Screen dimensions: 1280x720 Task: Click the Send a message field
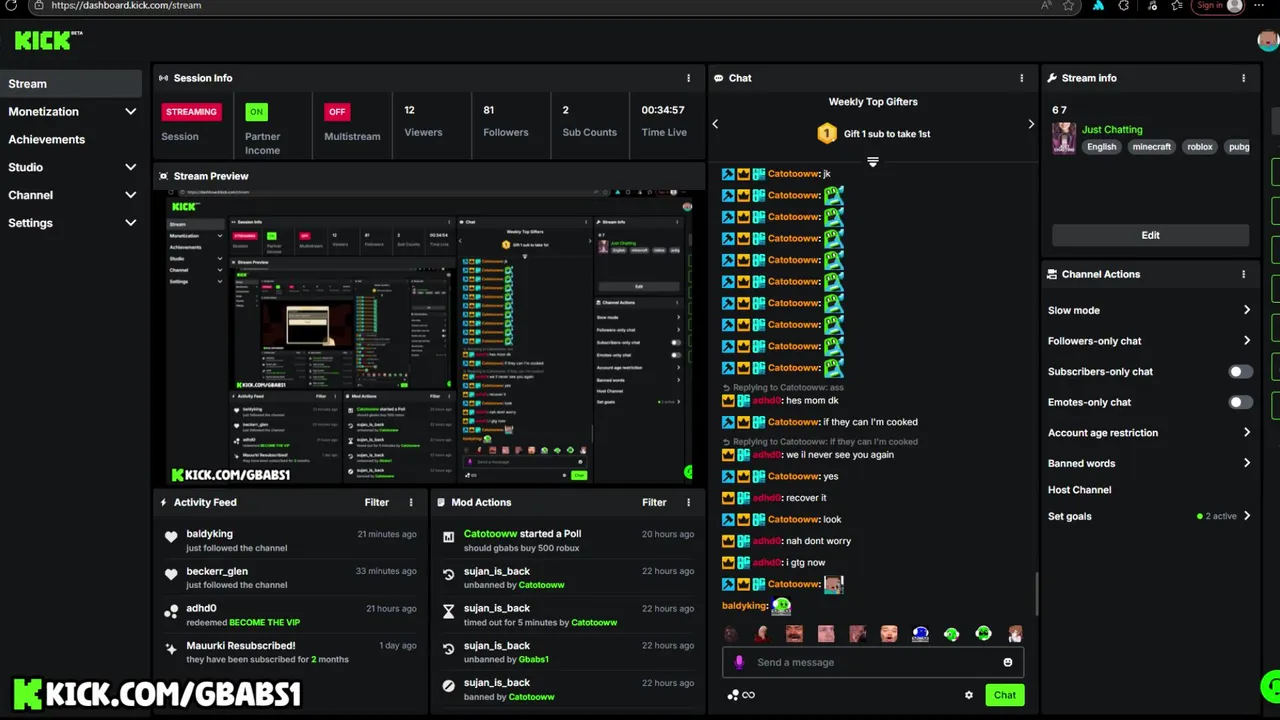pyautogui.click(x=872, y=662)
